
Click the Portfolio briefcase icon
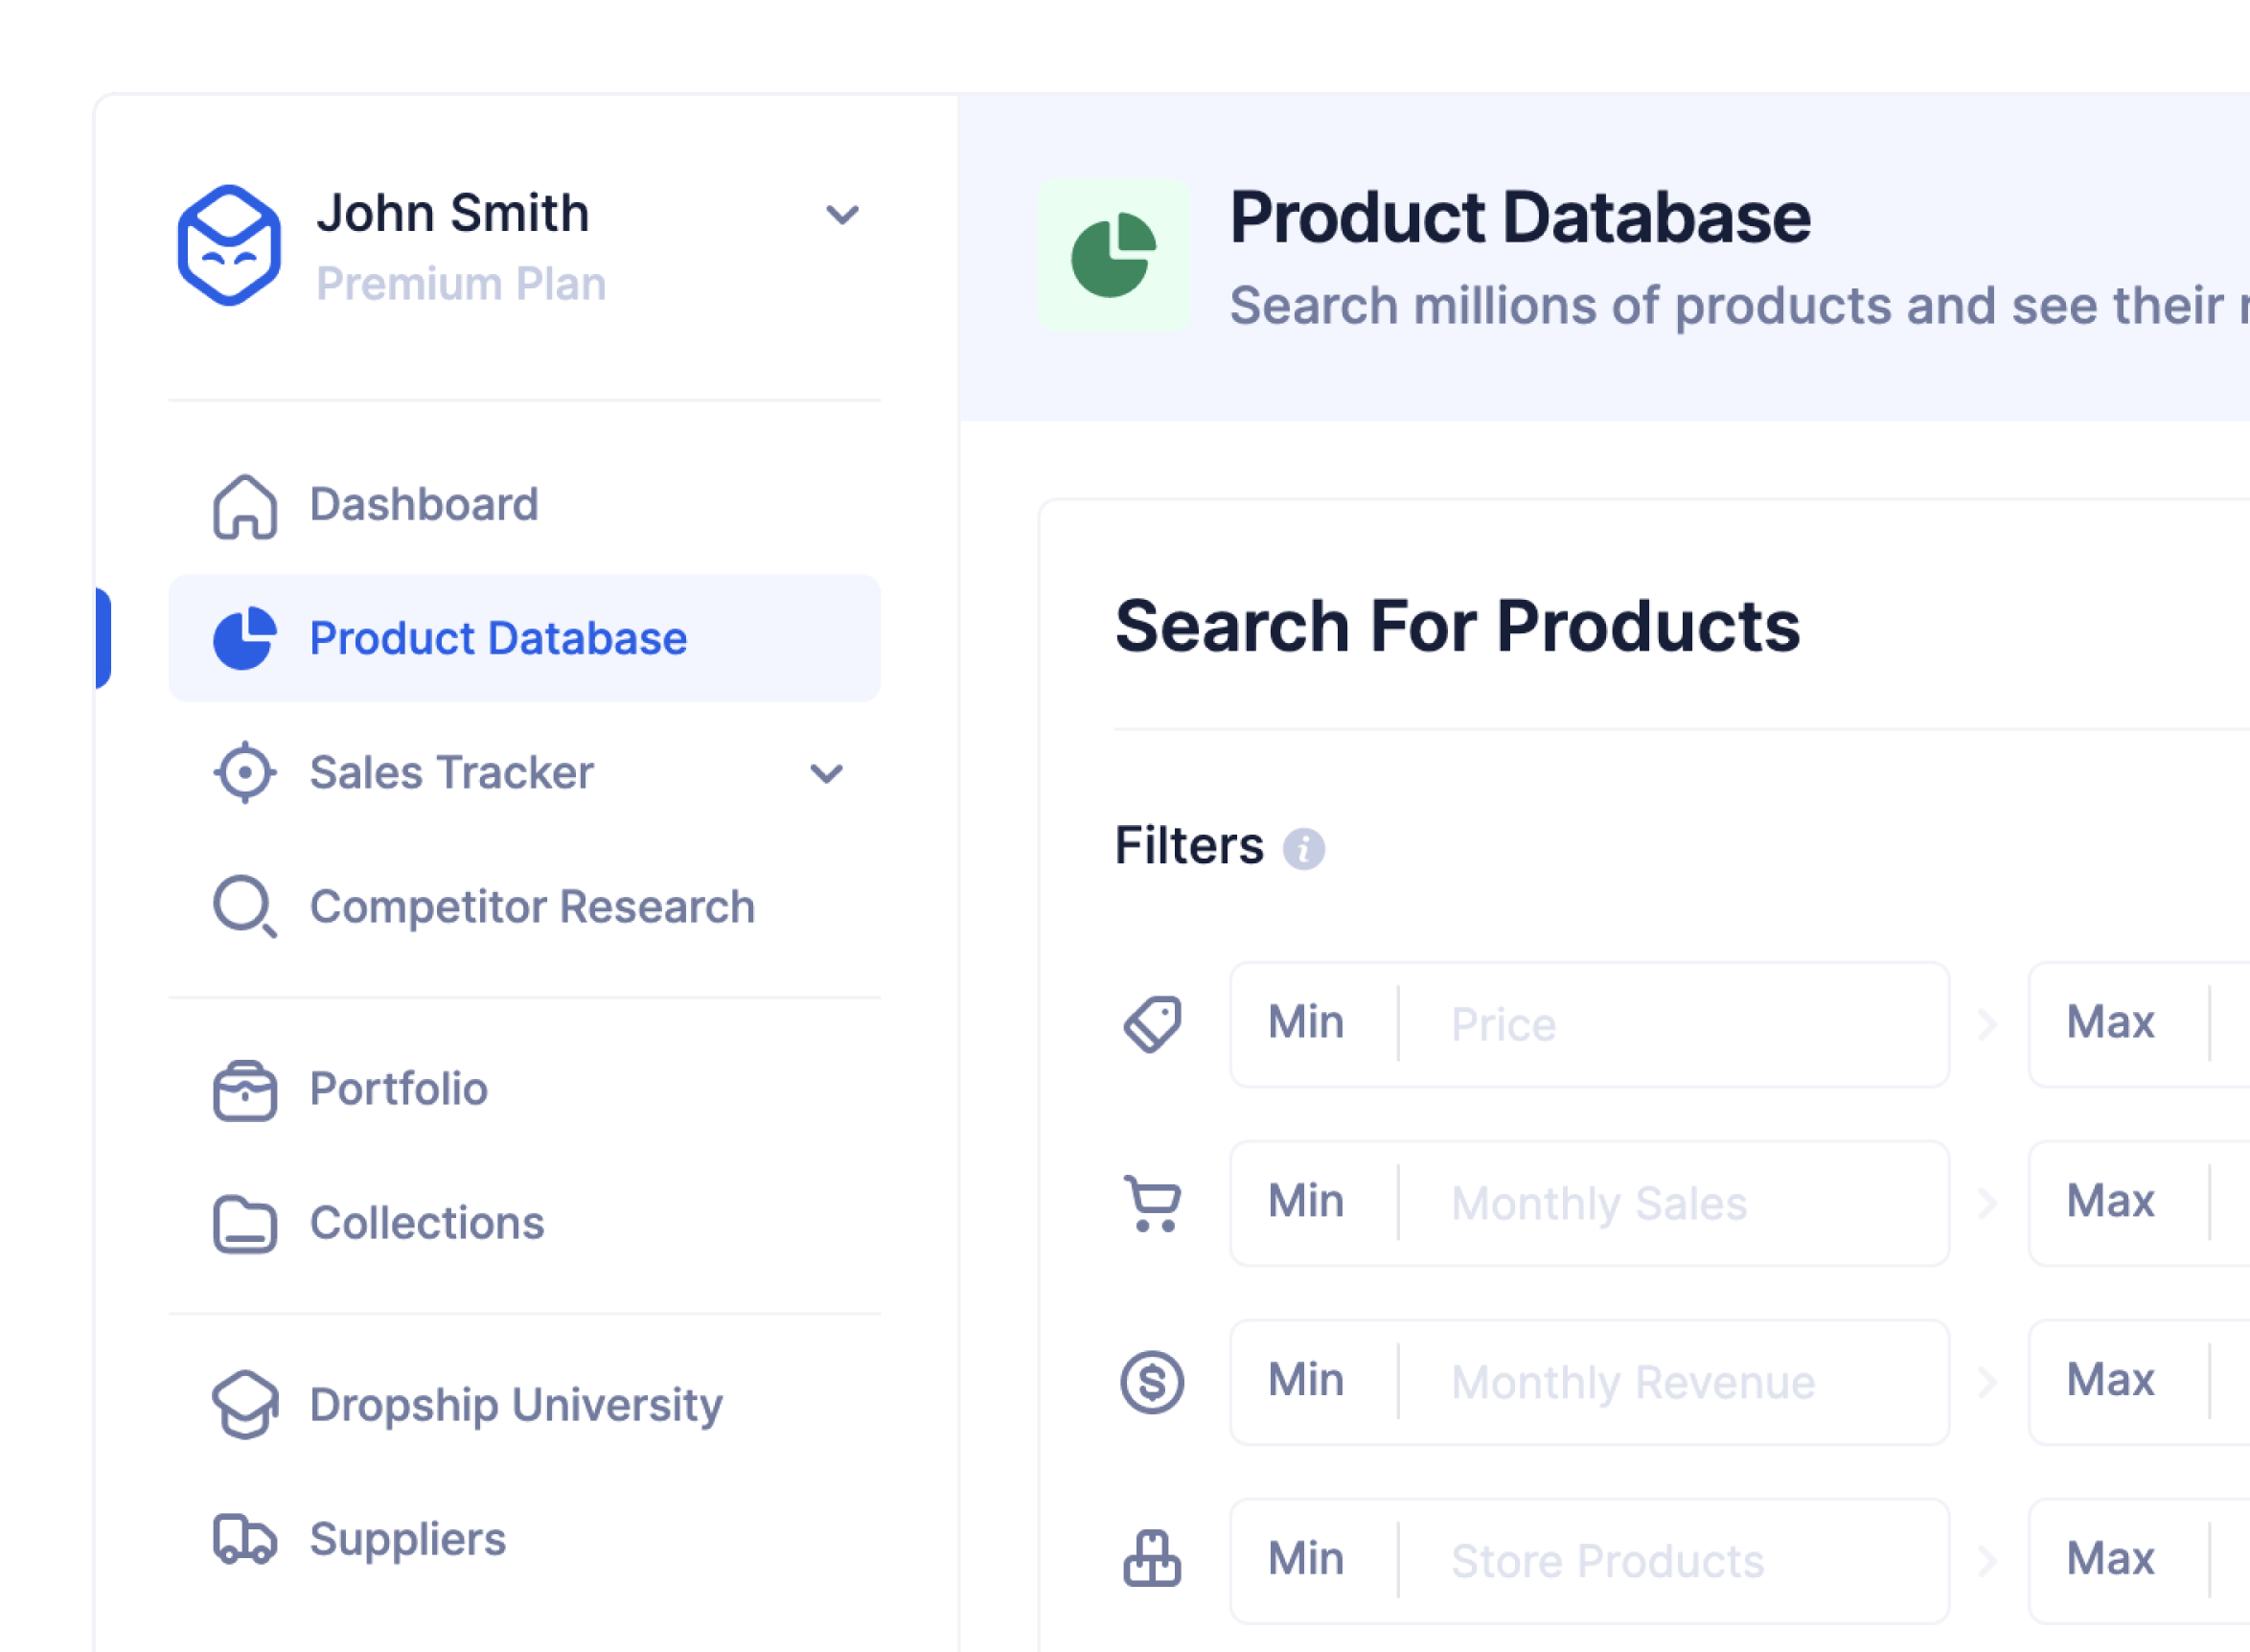tap(243, 1090)
